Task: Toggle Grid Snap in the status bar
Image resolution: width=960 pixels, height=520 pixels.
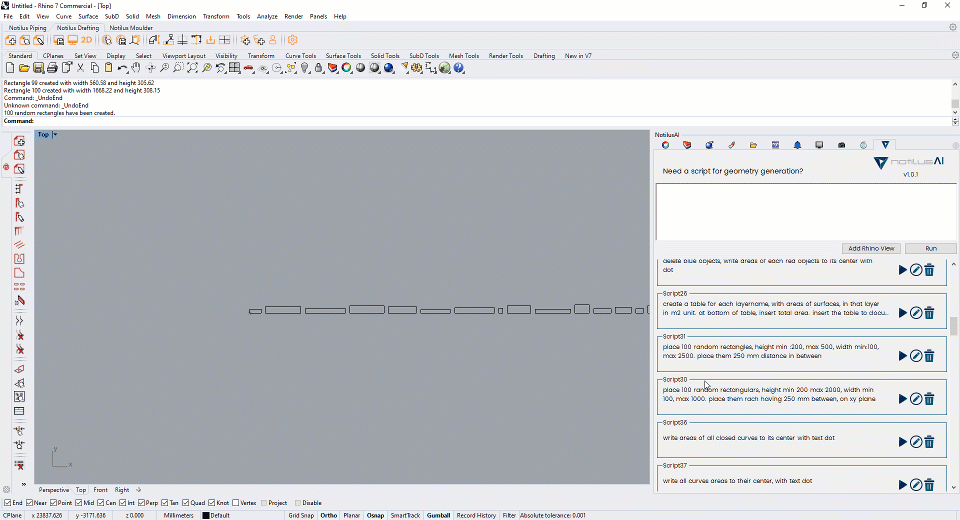Action: tap(301, 516)
